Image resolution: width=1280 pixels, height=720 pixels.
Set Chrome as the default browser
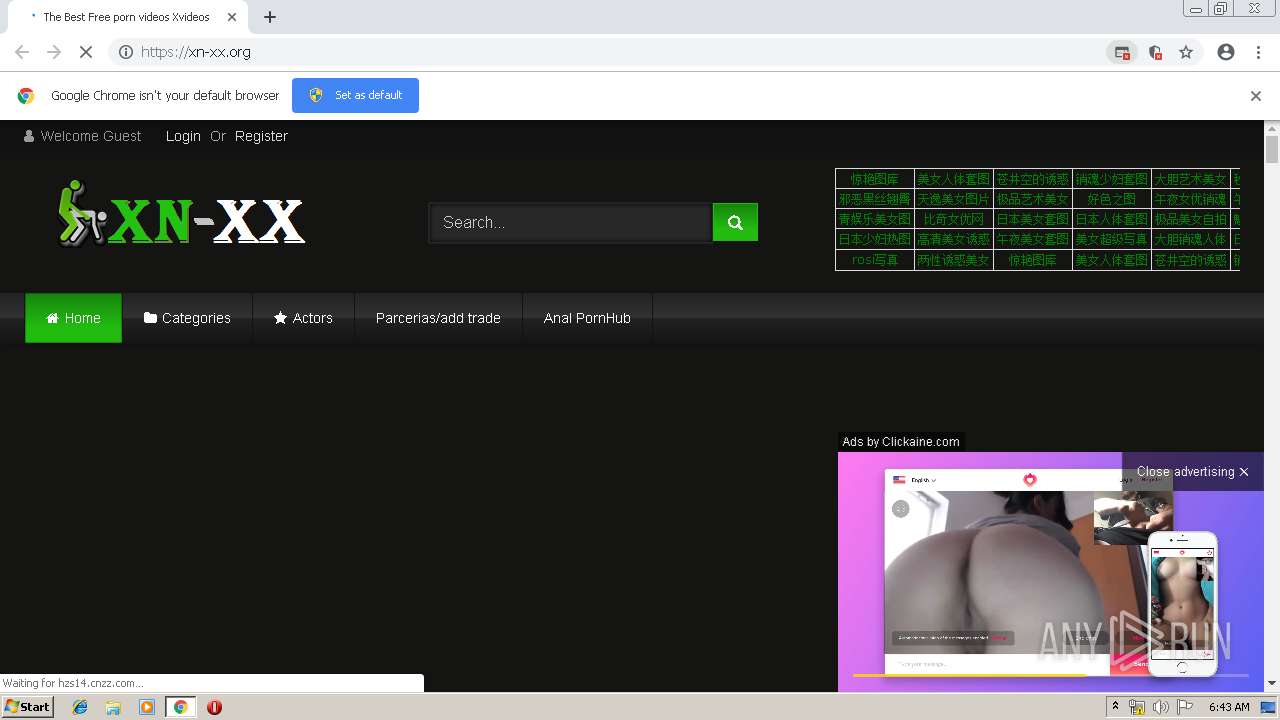coord(355,95)
